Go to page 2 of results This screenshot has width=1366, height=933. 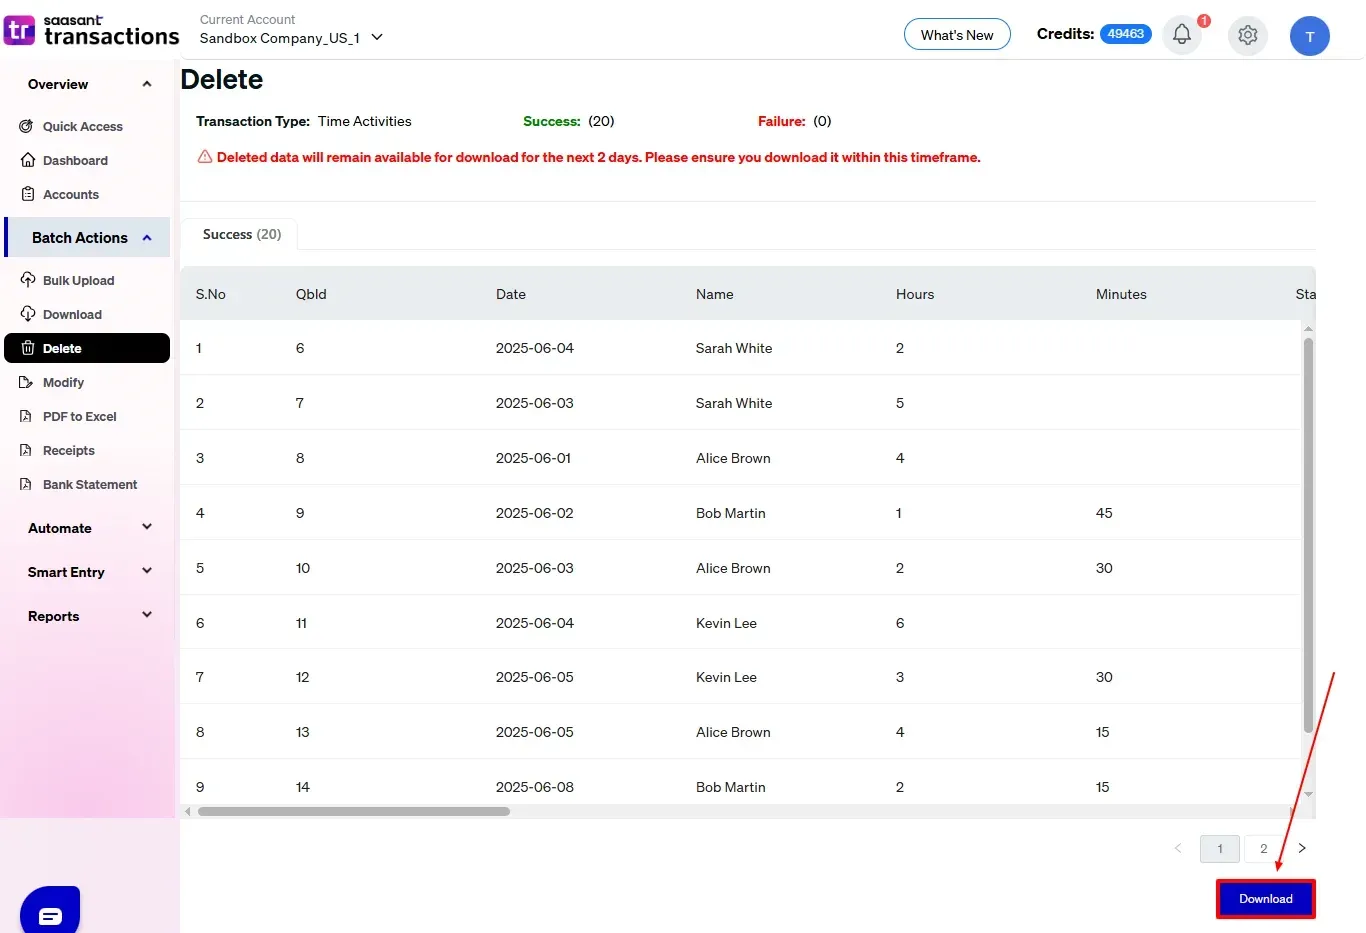(x=1263, y=848)
